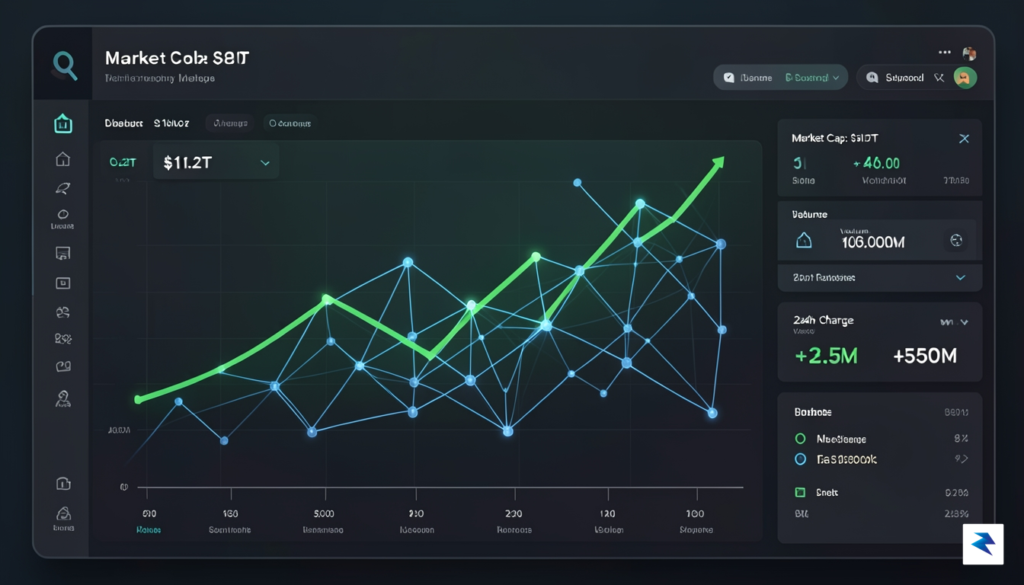Image resolution: width=1024 pixels, height=585 pixels.
Task: Open the green highlighted dashboard sidebar icon
Action: 63,123
